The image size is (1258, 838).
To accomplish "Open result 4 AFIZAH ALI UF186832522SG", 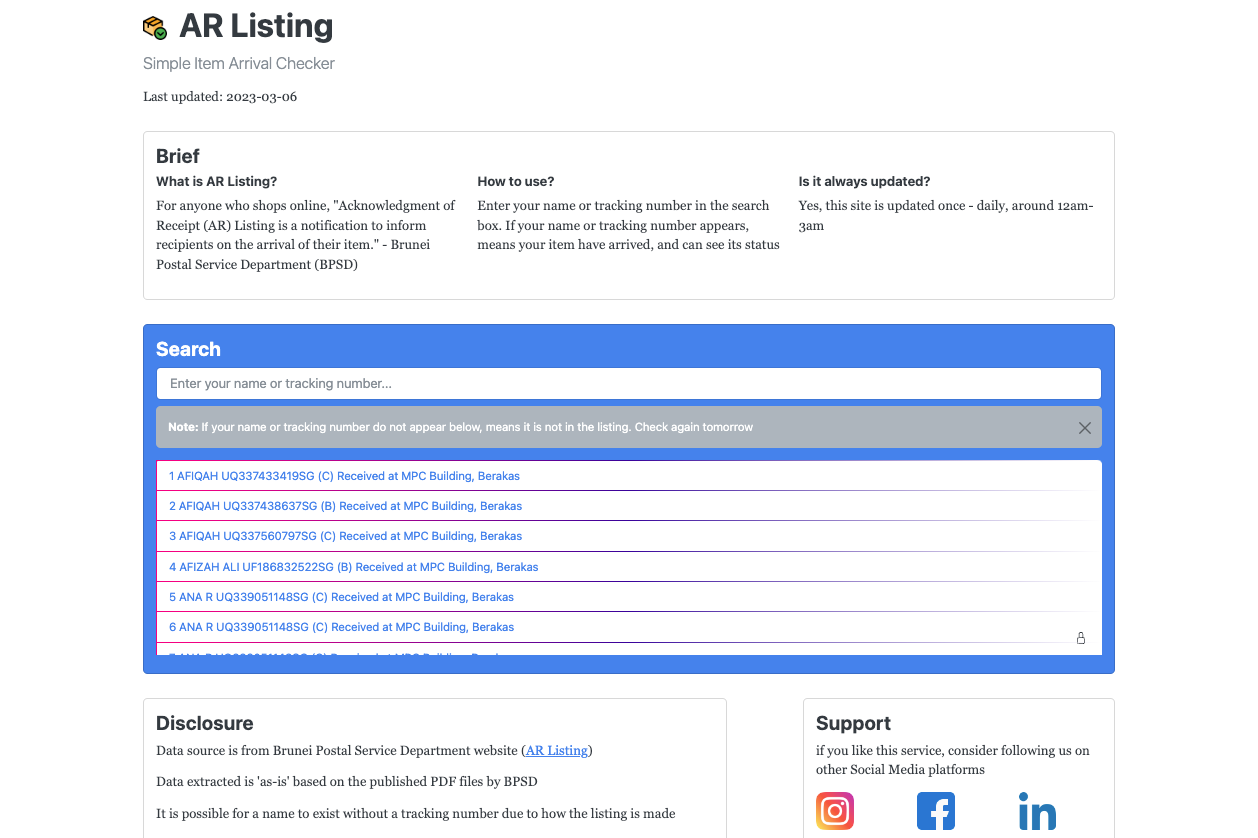I will (353, 567).
